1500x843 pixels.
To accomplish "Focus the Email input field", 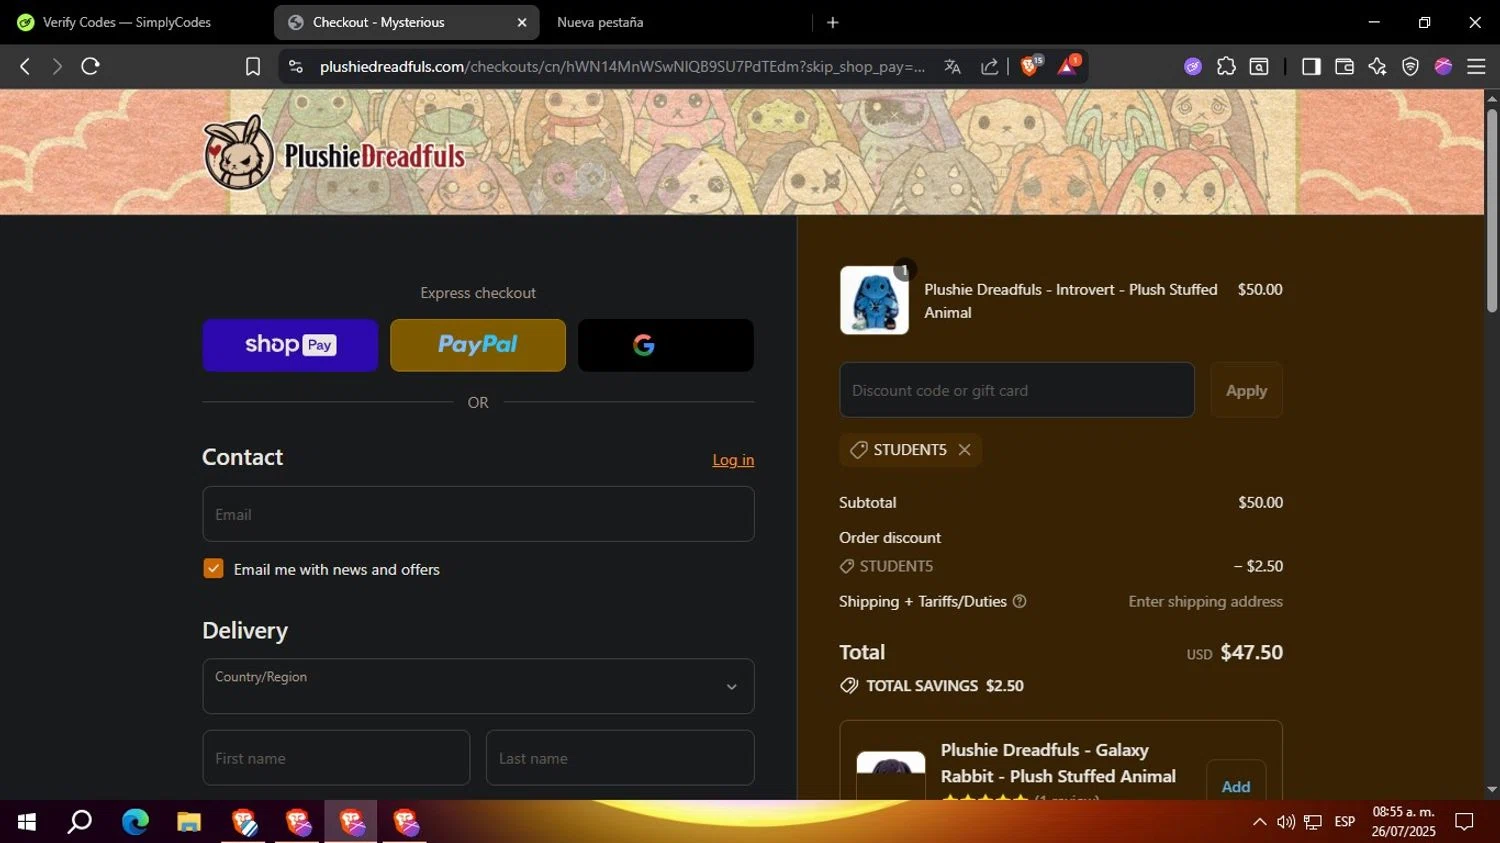I will coord(478,514).
